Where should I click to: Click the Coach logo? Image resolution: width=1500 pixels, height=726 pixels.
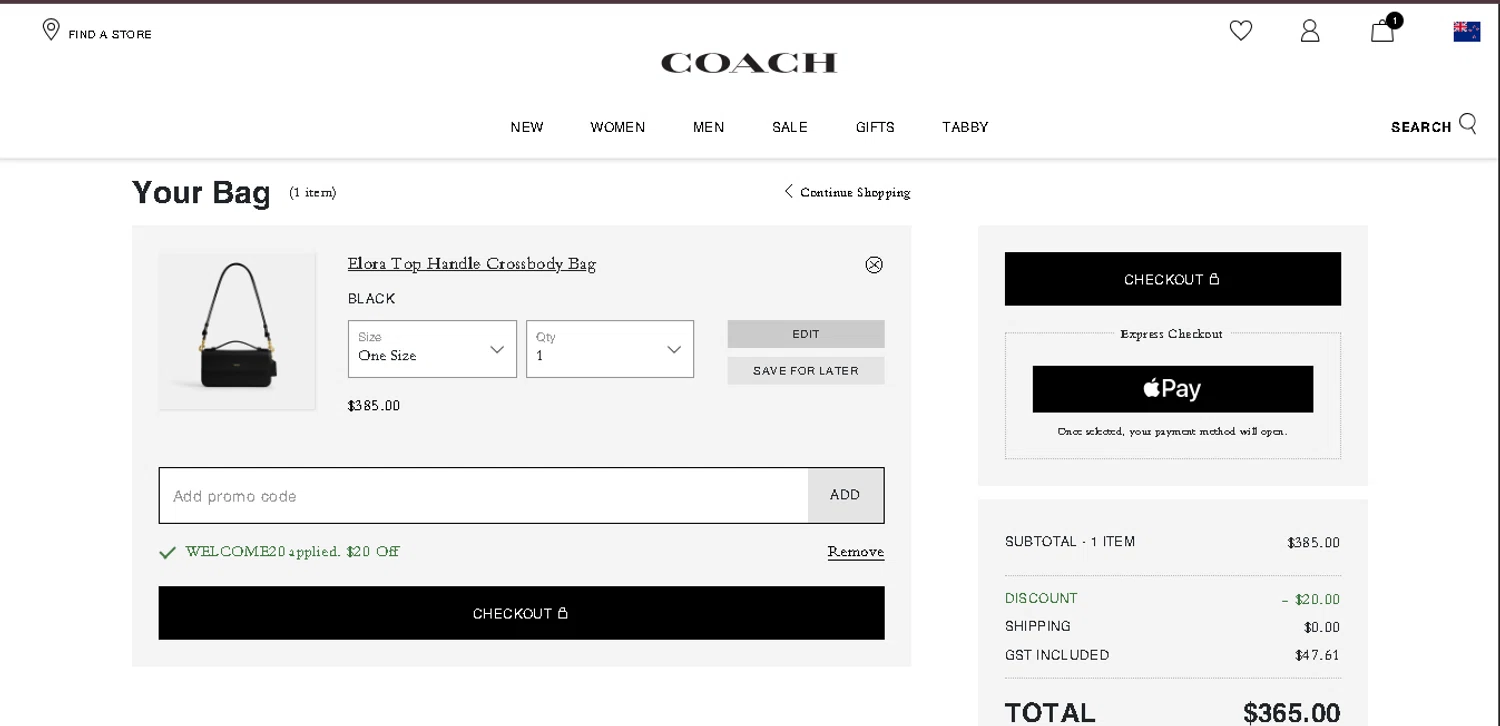749,63
